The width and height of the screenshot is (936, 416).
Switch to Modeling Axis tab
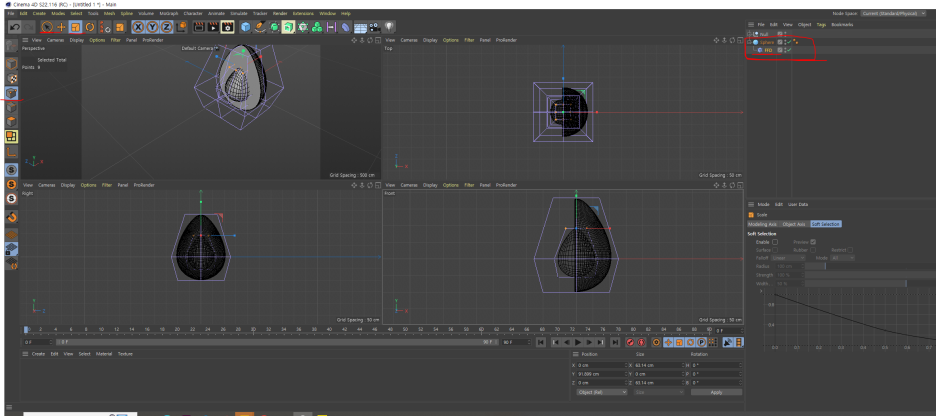pos(762,224)
